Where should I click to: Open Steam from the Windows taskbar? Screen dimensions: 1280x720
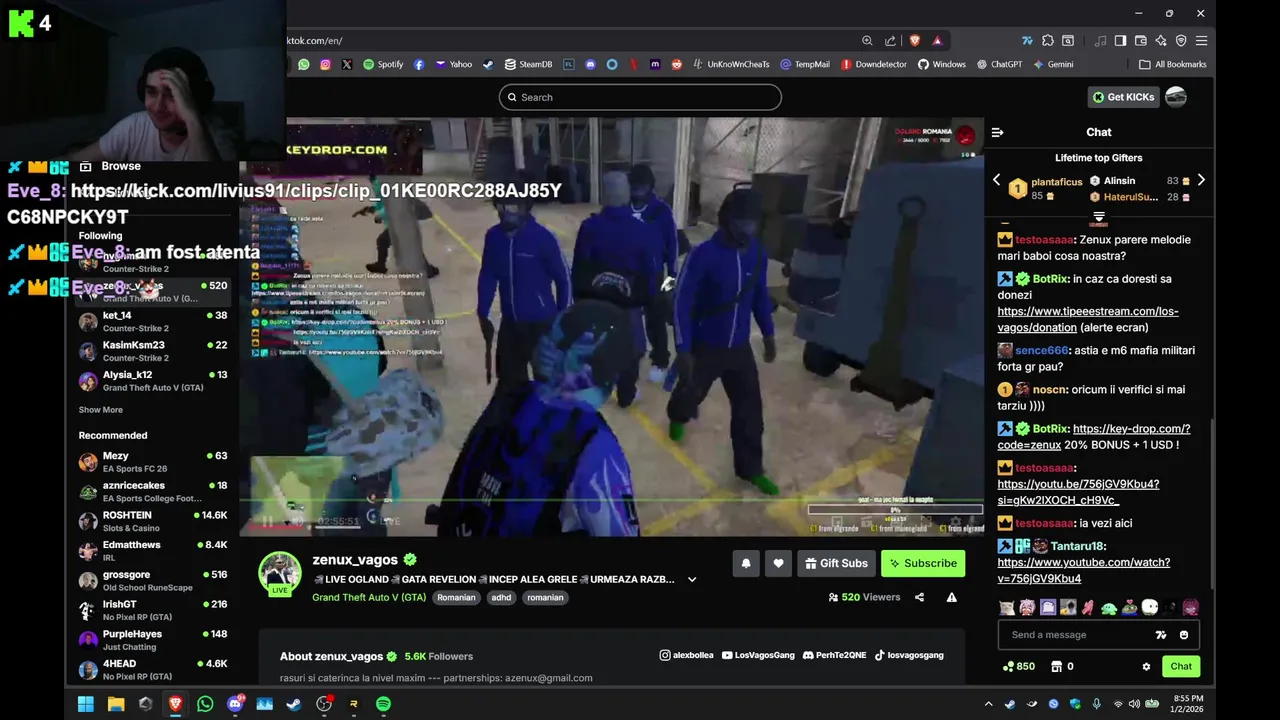[294, 704]
